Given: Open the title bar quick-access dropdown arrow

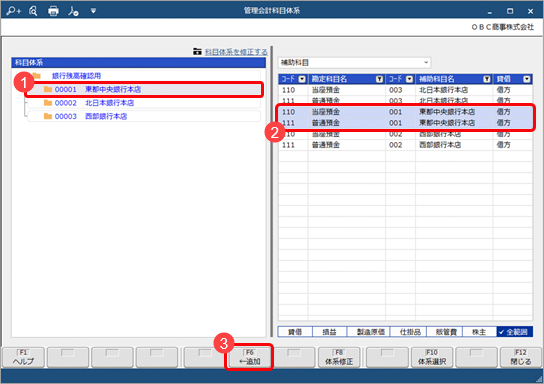Looking at the screenshot, I should (x=93, y=11).
